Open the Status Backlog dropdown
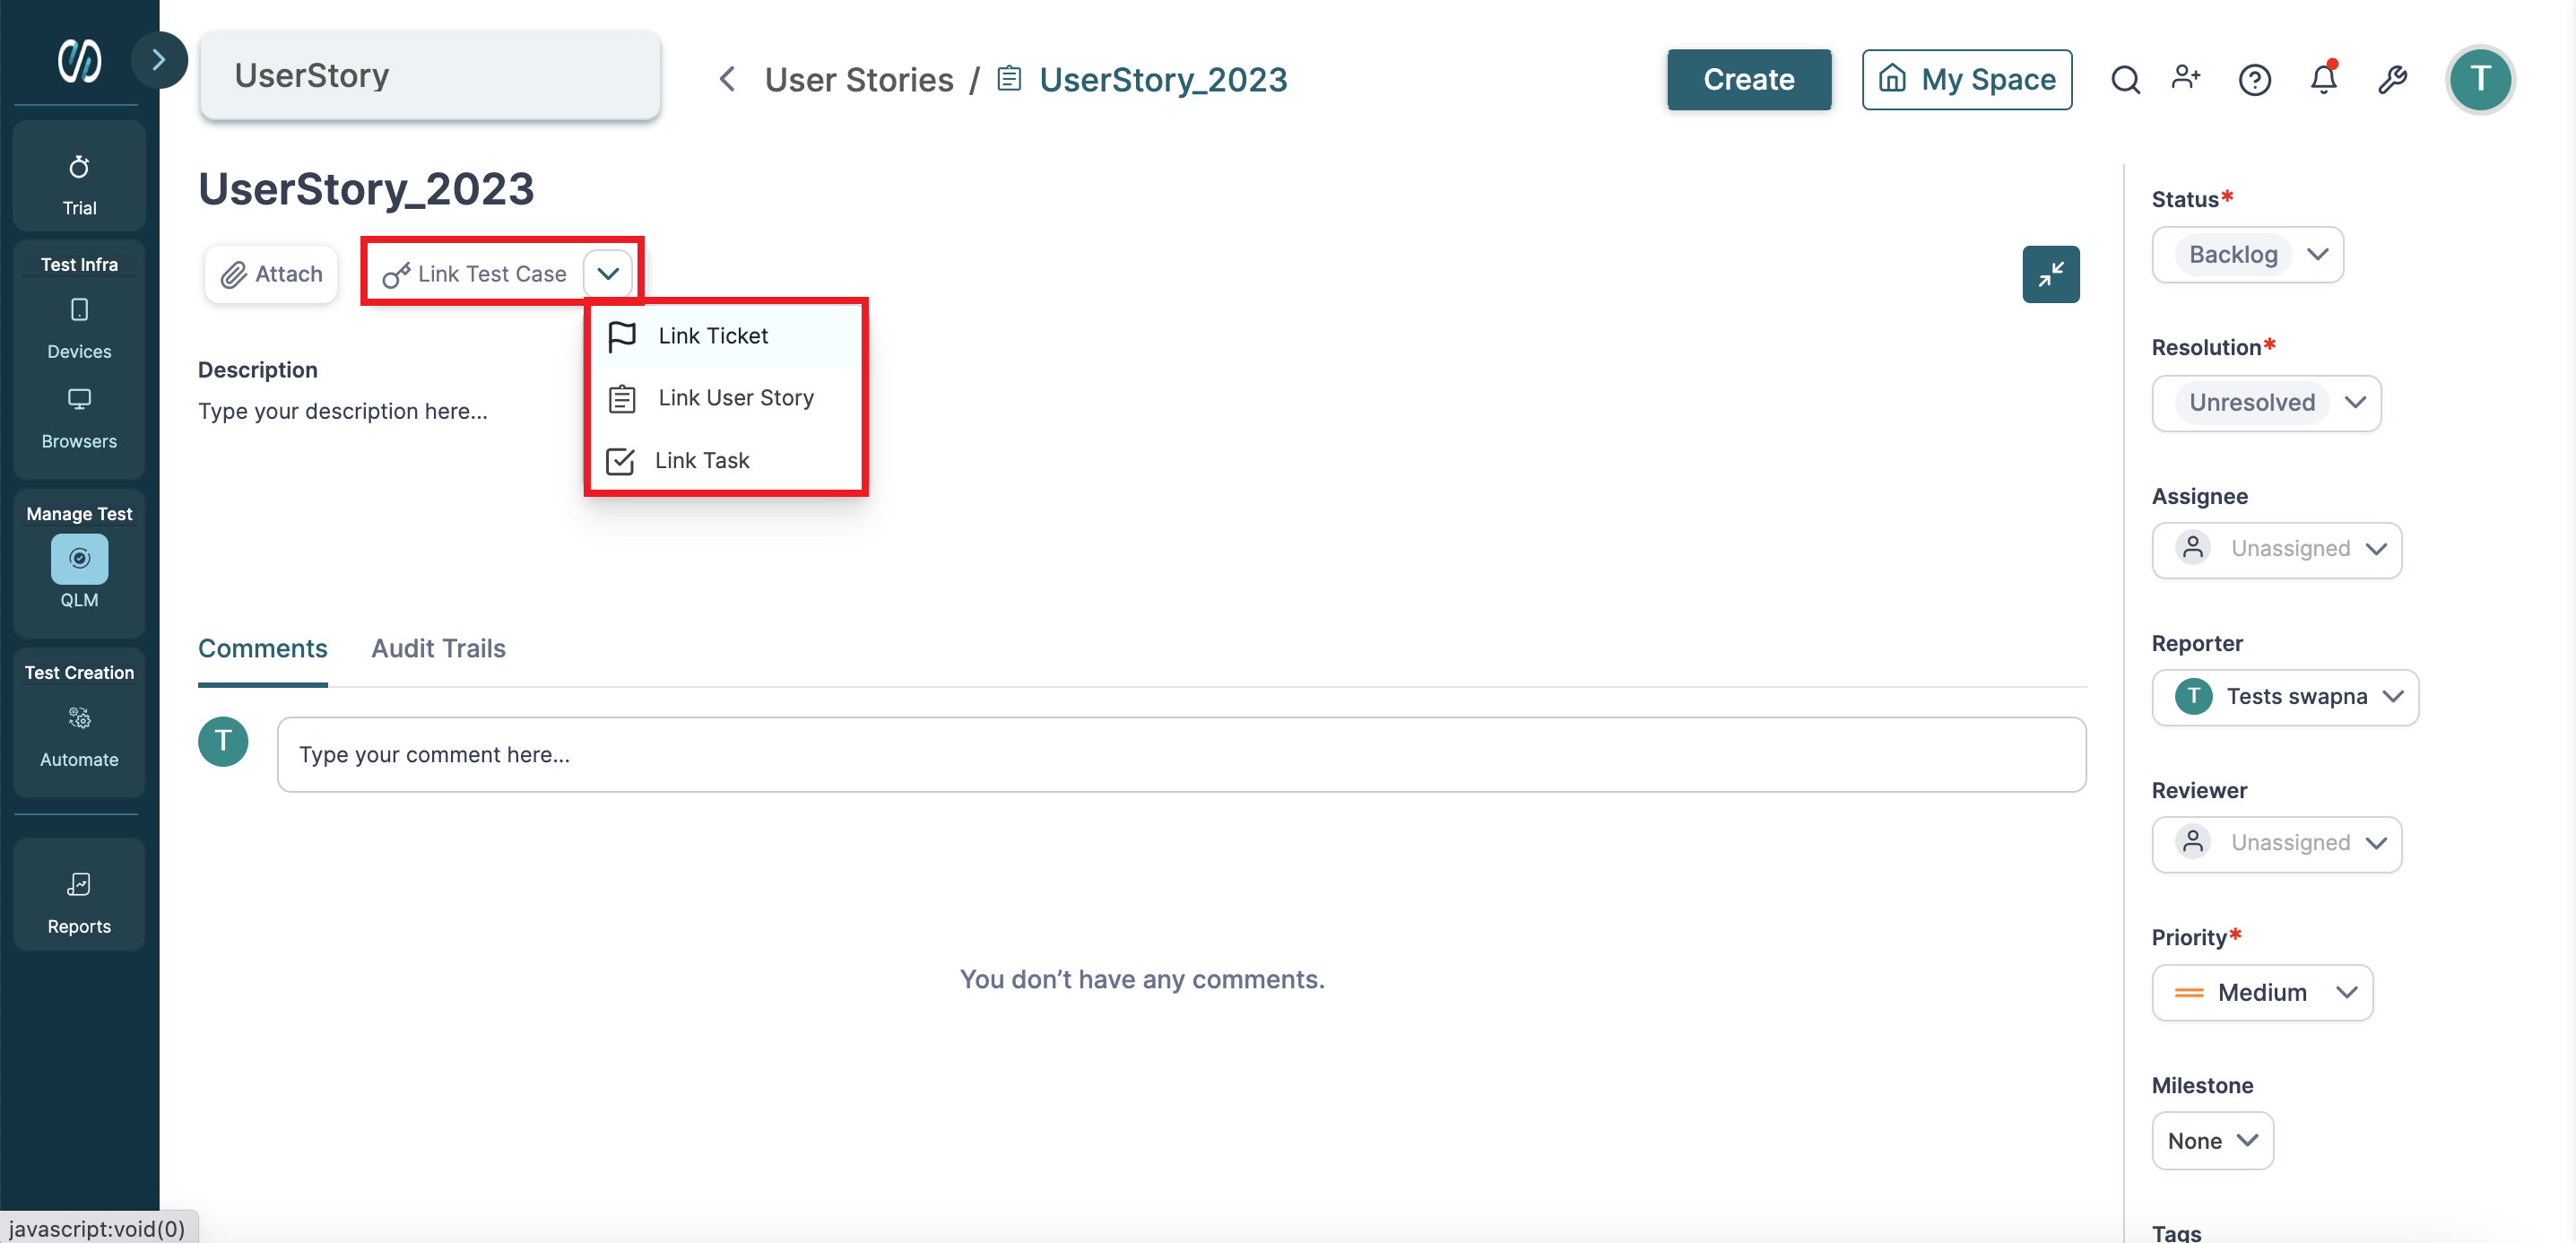The height and width of the screenshot is (1243, 2576). tap(2247, 255)
